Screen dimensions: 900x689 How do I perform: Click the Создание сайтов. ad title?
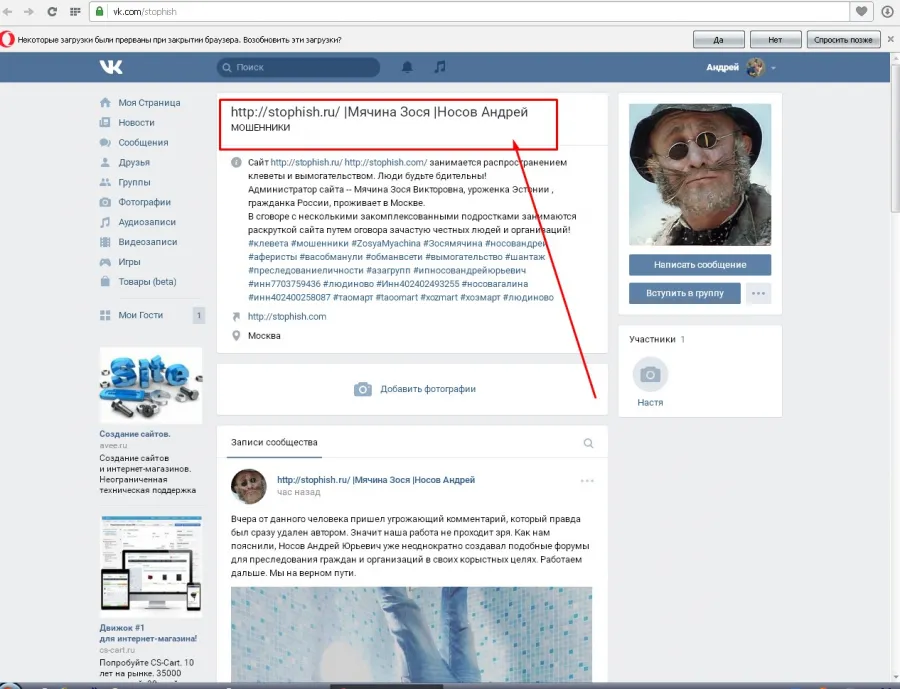coord(135,434)
